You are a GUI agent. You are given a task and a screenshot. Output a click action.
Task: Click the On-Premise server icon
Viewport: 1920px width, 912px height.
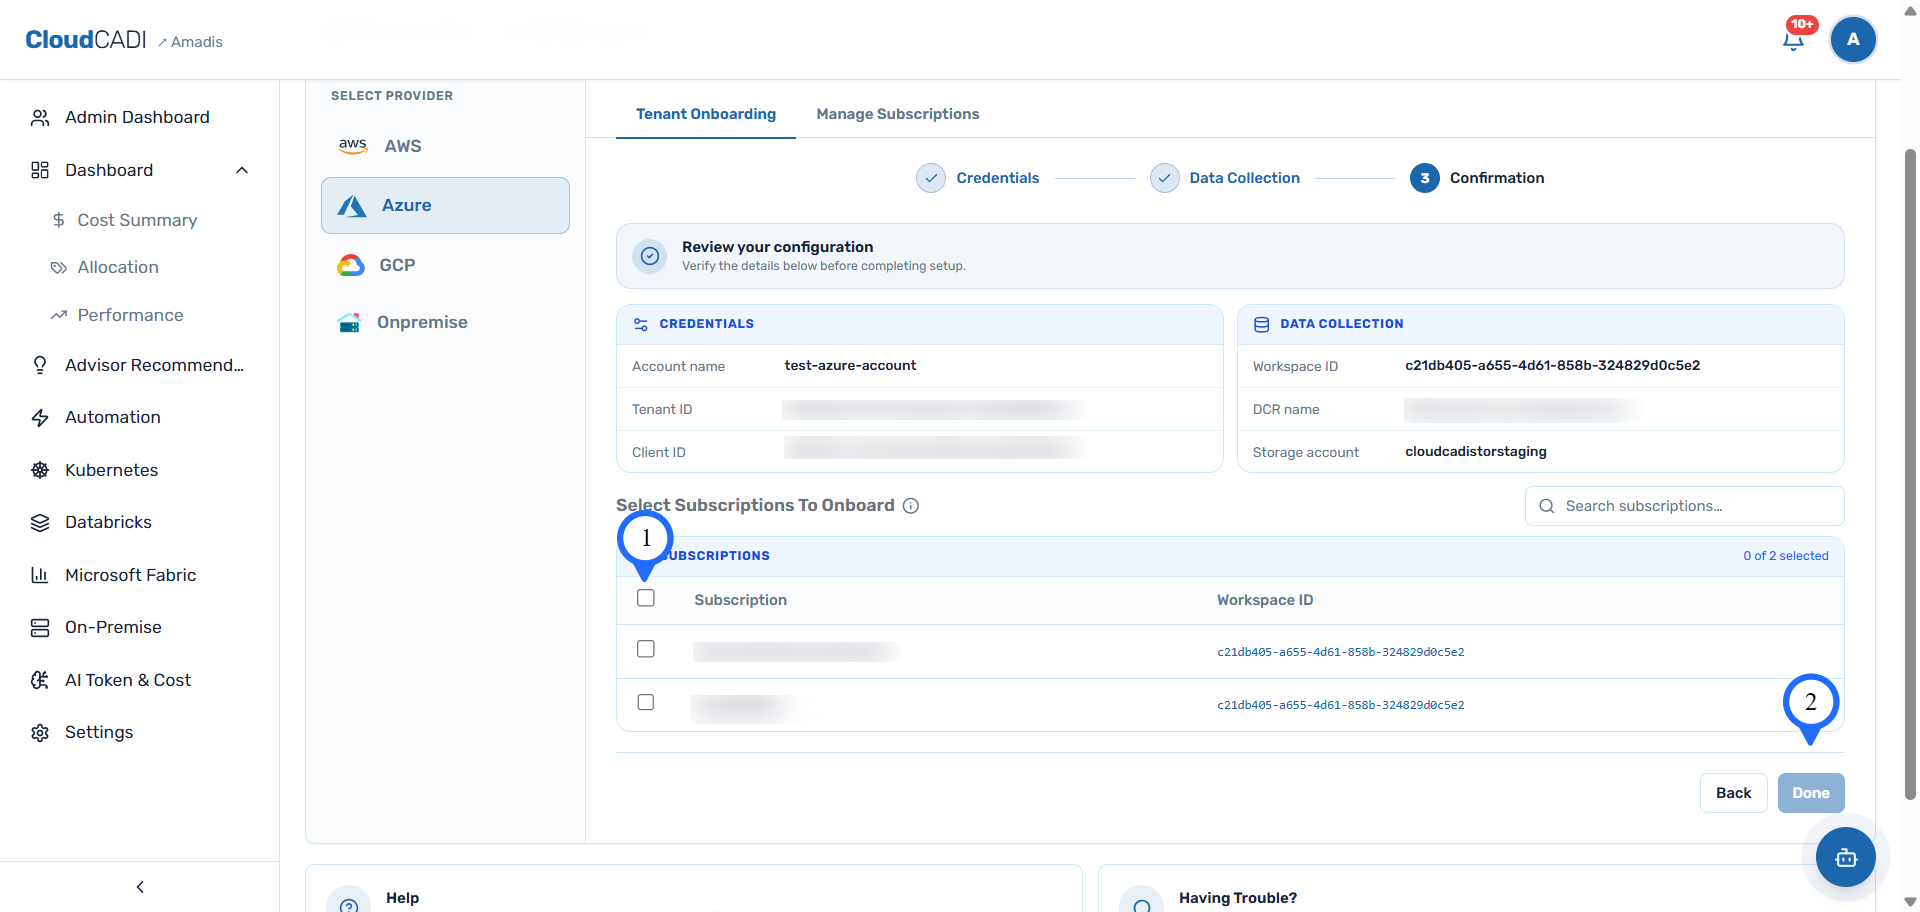40,628
